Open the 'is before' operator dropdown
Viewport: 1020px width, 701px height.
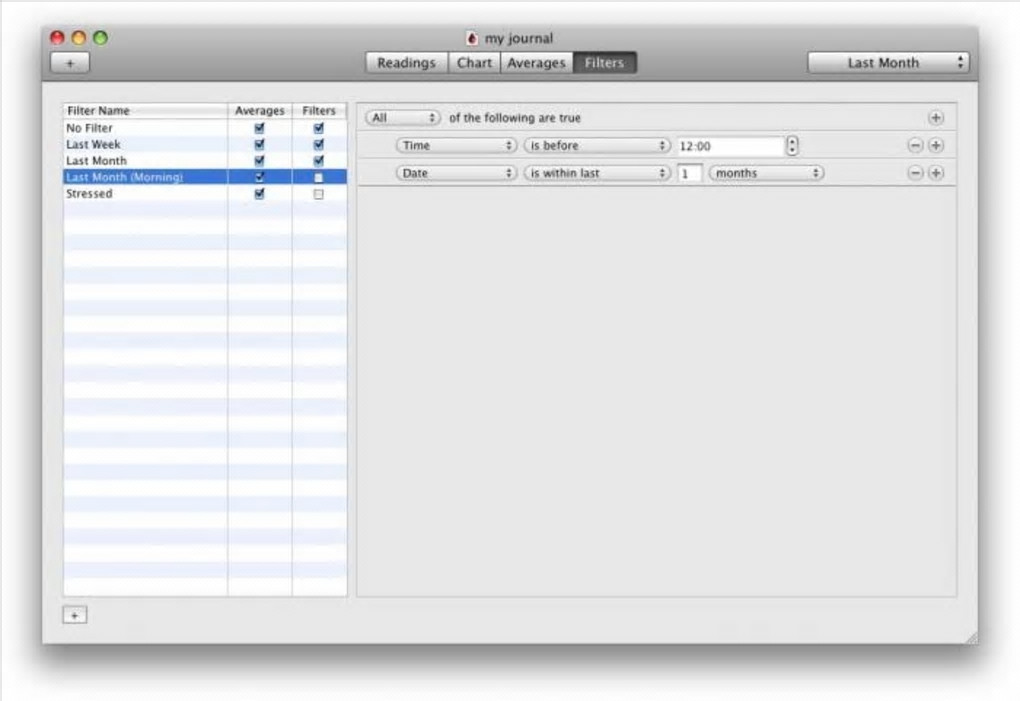[x=597, y=146]
